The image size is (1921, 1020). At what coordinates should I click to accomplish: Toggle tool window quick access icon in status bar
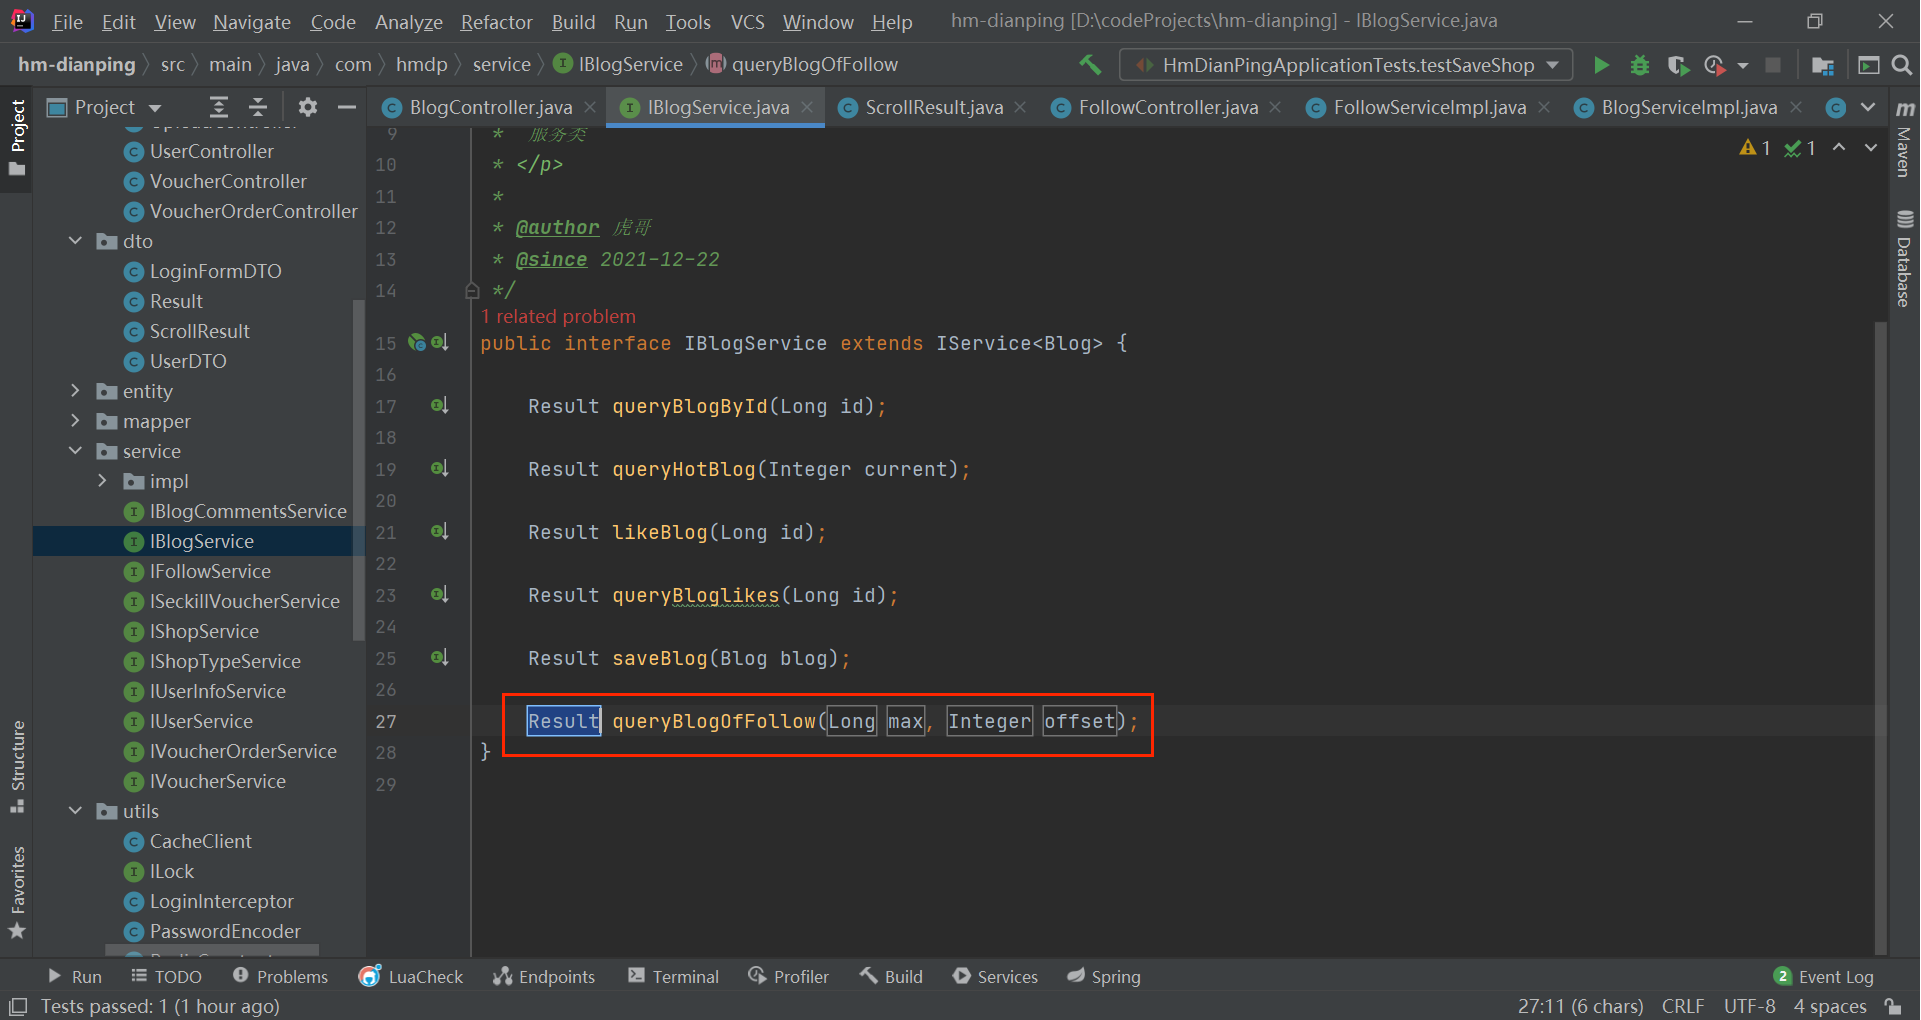pyautogui.click(x=17, y=1006)
